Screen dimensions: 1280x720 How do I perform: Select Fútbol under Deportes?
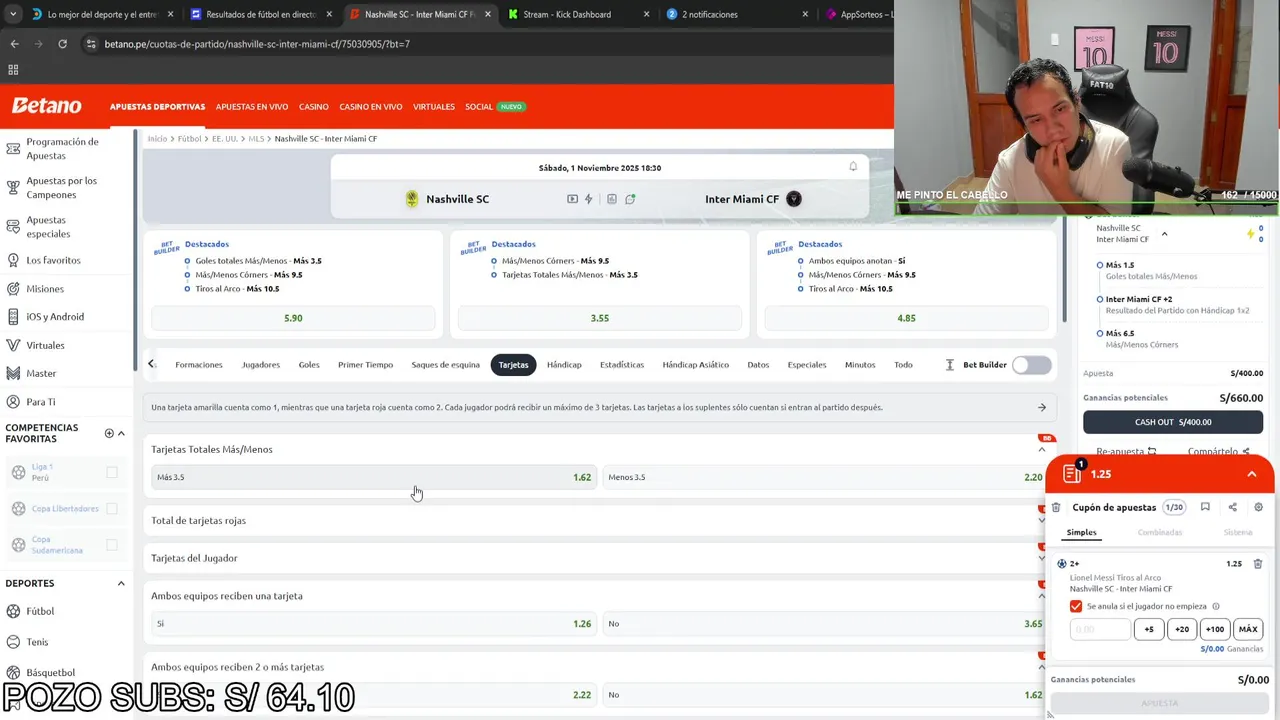pos(40,611)
